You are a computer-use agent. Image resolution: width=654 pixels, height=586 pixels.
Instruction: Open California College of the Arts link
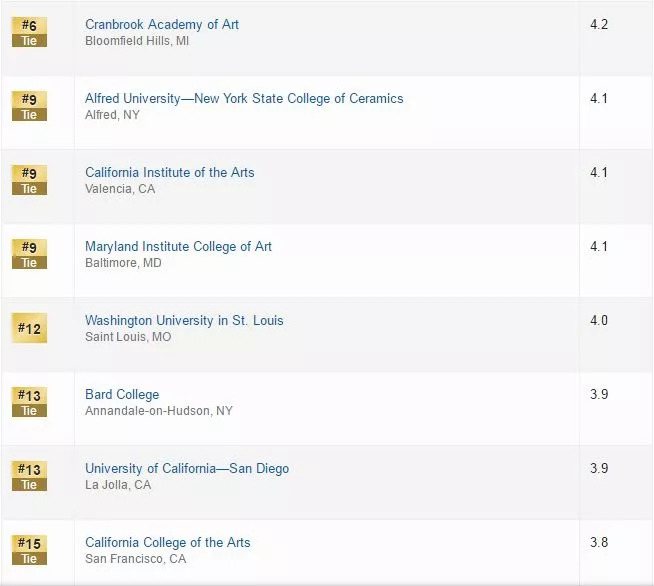pyautogui.click(x=168, y=542)
